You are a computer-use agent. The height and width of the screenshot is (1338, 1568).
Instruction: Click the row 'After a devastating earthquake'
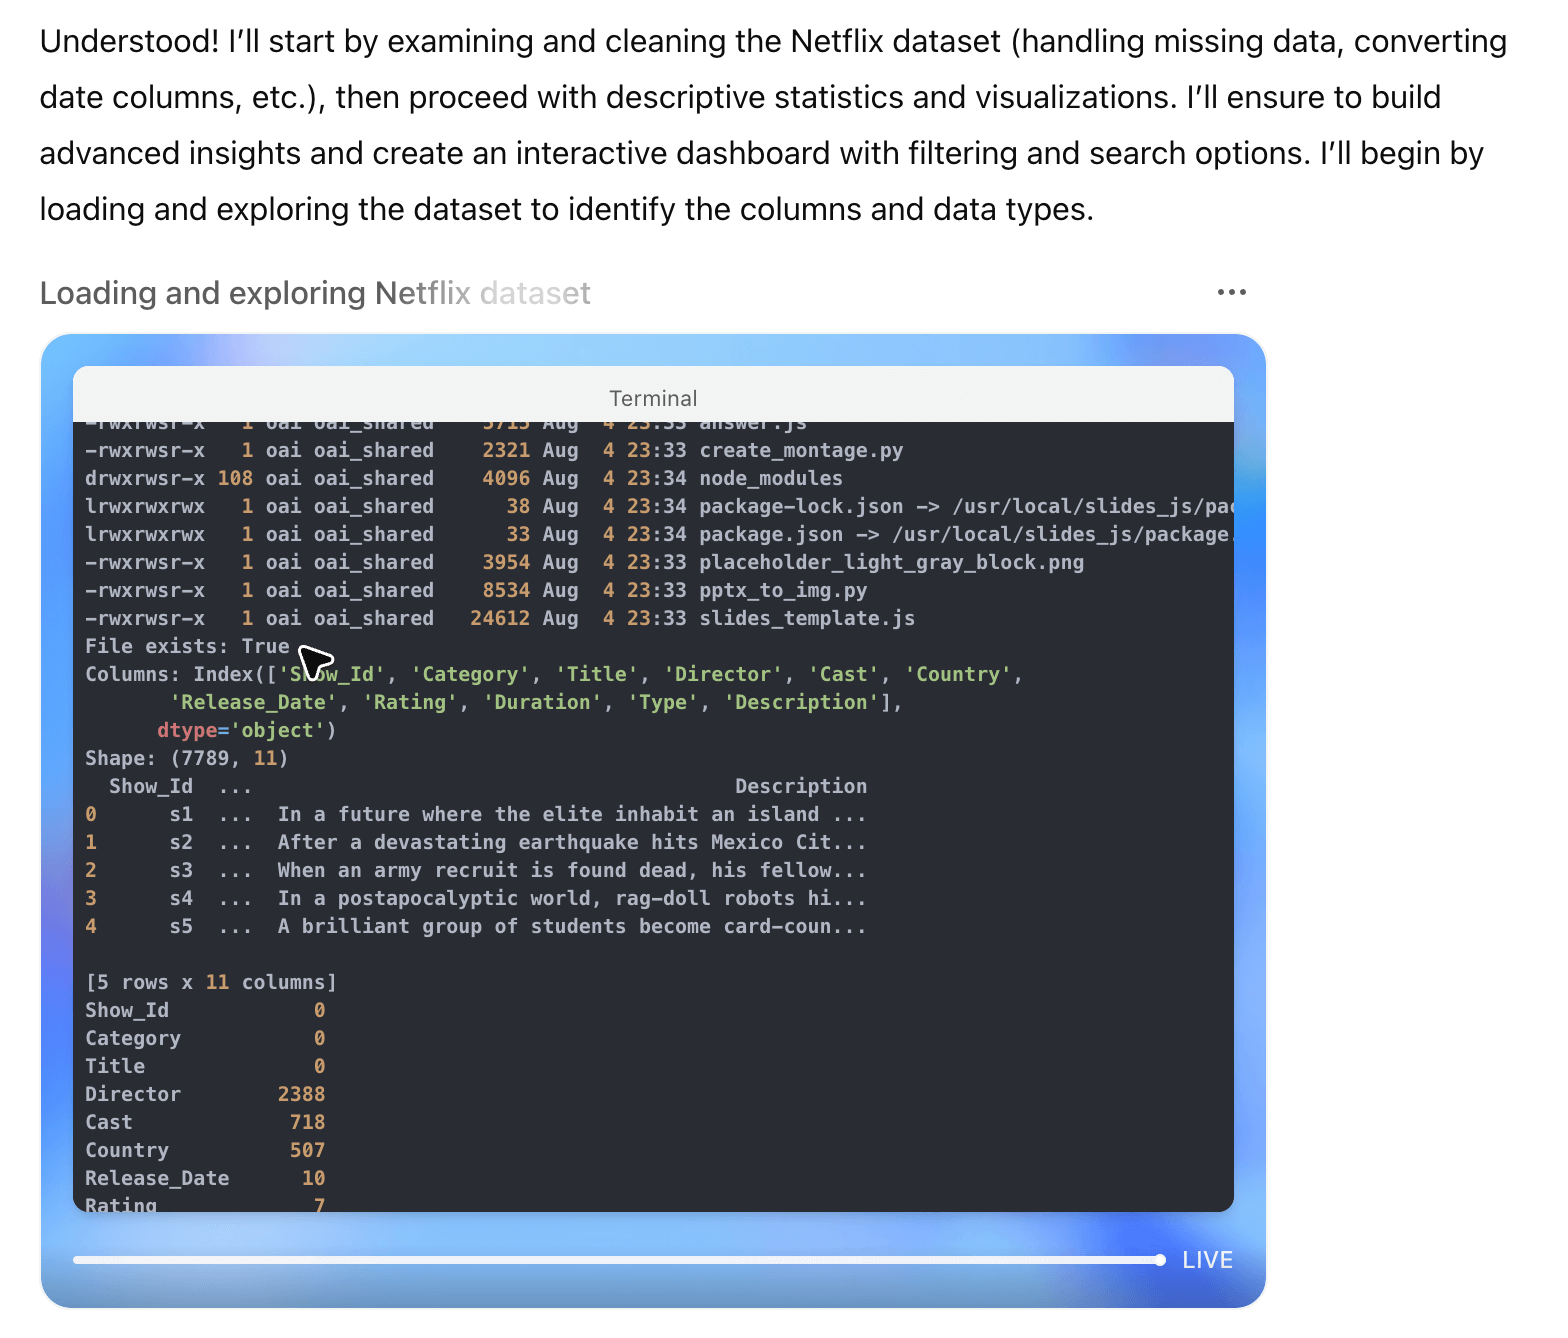[x=476, y=842]
